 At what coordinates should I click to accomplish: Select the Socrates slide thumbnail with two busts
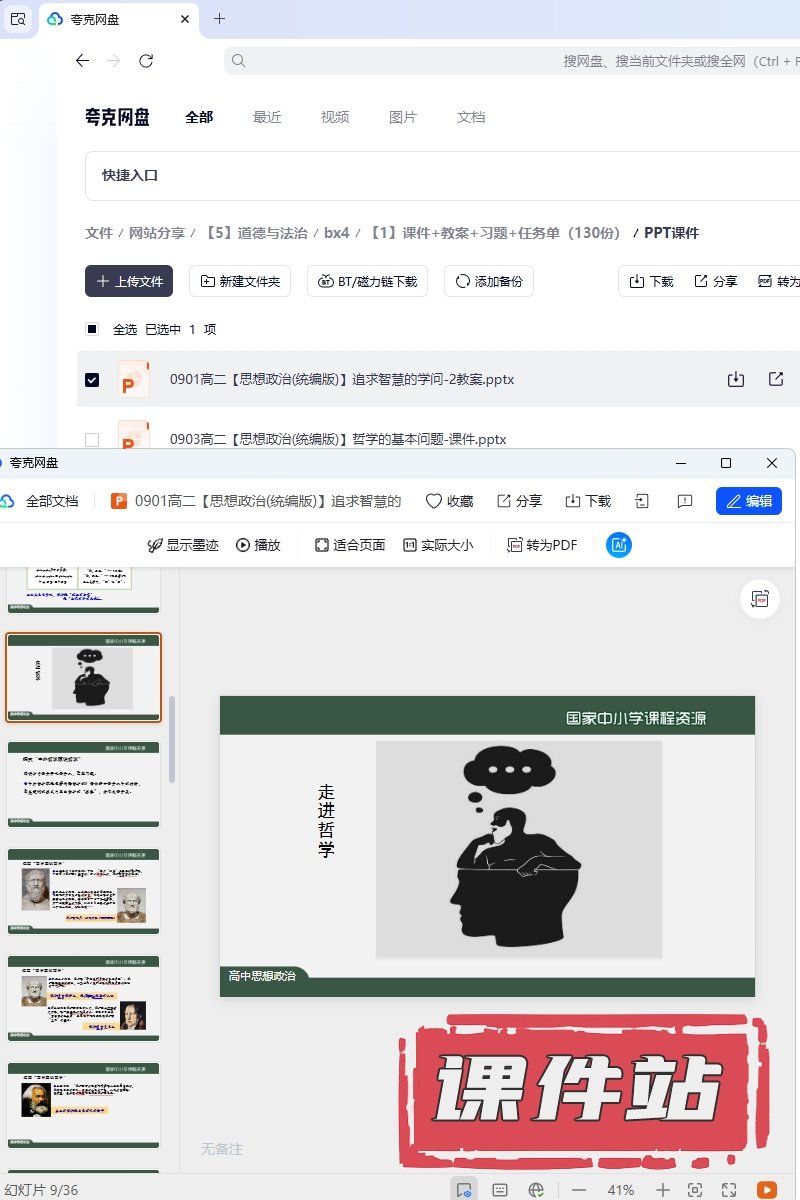(x=83, y=890)
